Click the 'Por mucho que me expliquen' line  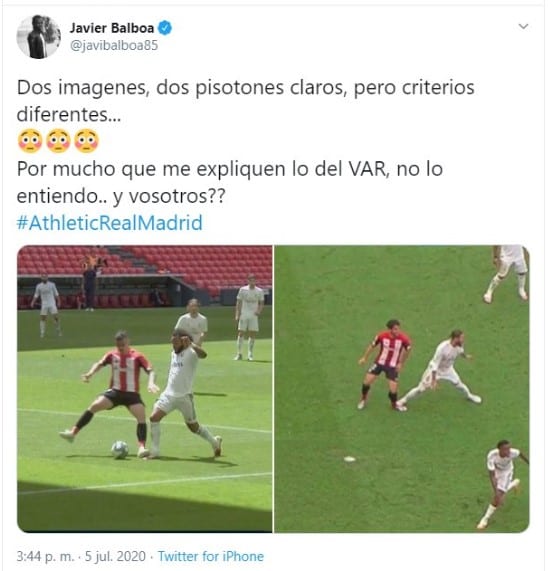(230, 169)
